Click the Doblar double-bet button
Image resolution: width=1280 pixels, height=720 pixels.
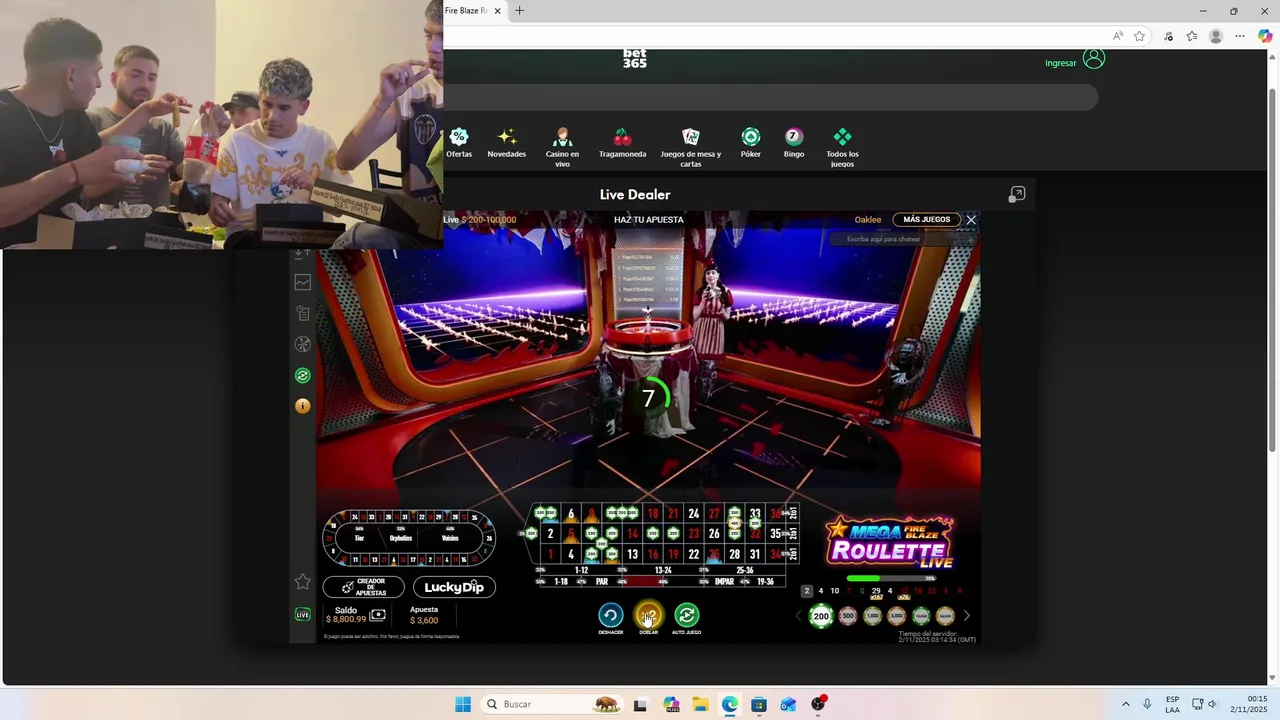pos(648,615)
